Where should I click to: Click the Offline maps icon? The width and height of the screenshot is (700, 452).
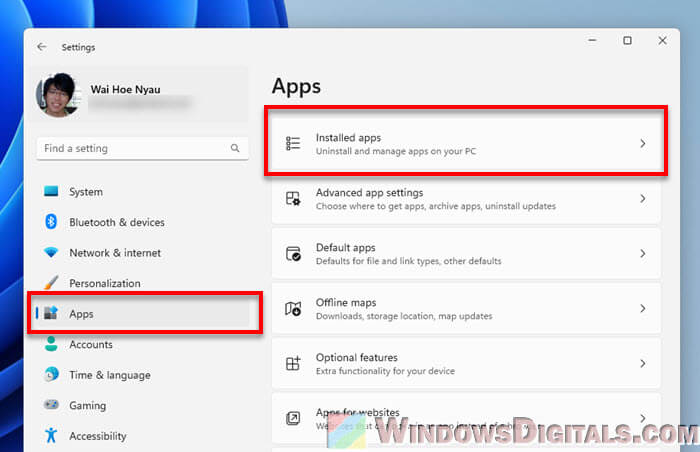[x=293, y=308]
